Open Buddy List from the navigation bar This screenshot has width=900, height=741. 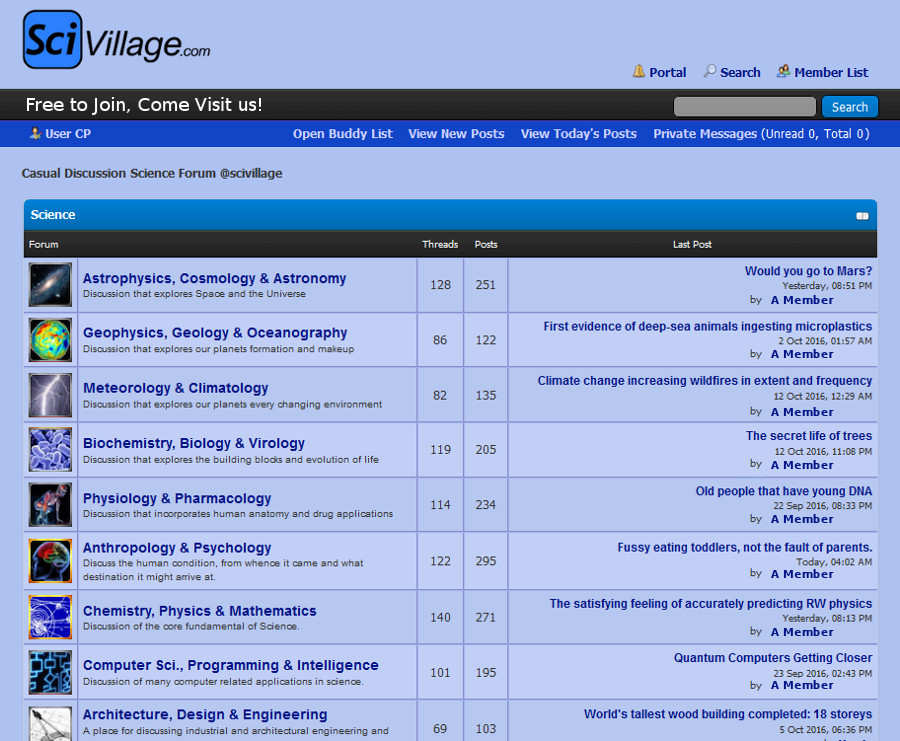343,133
